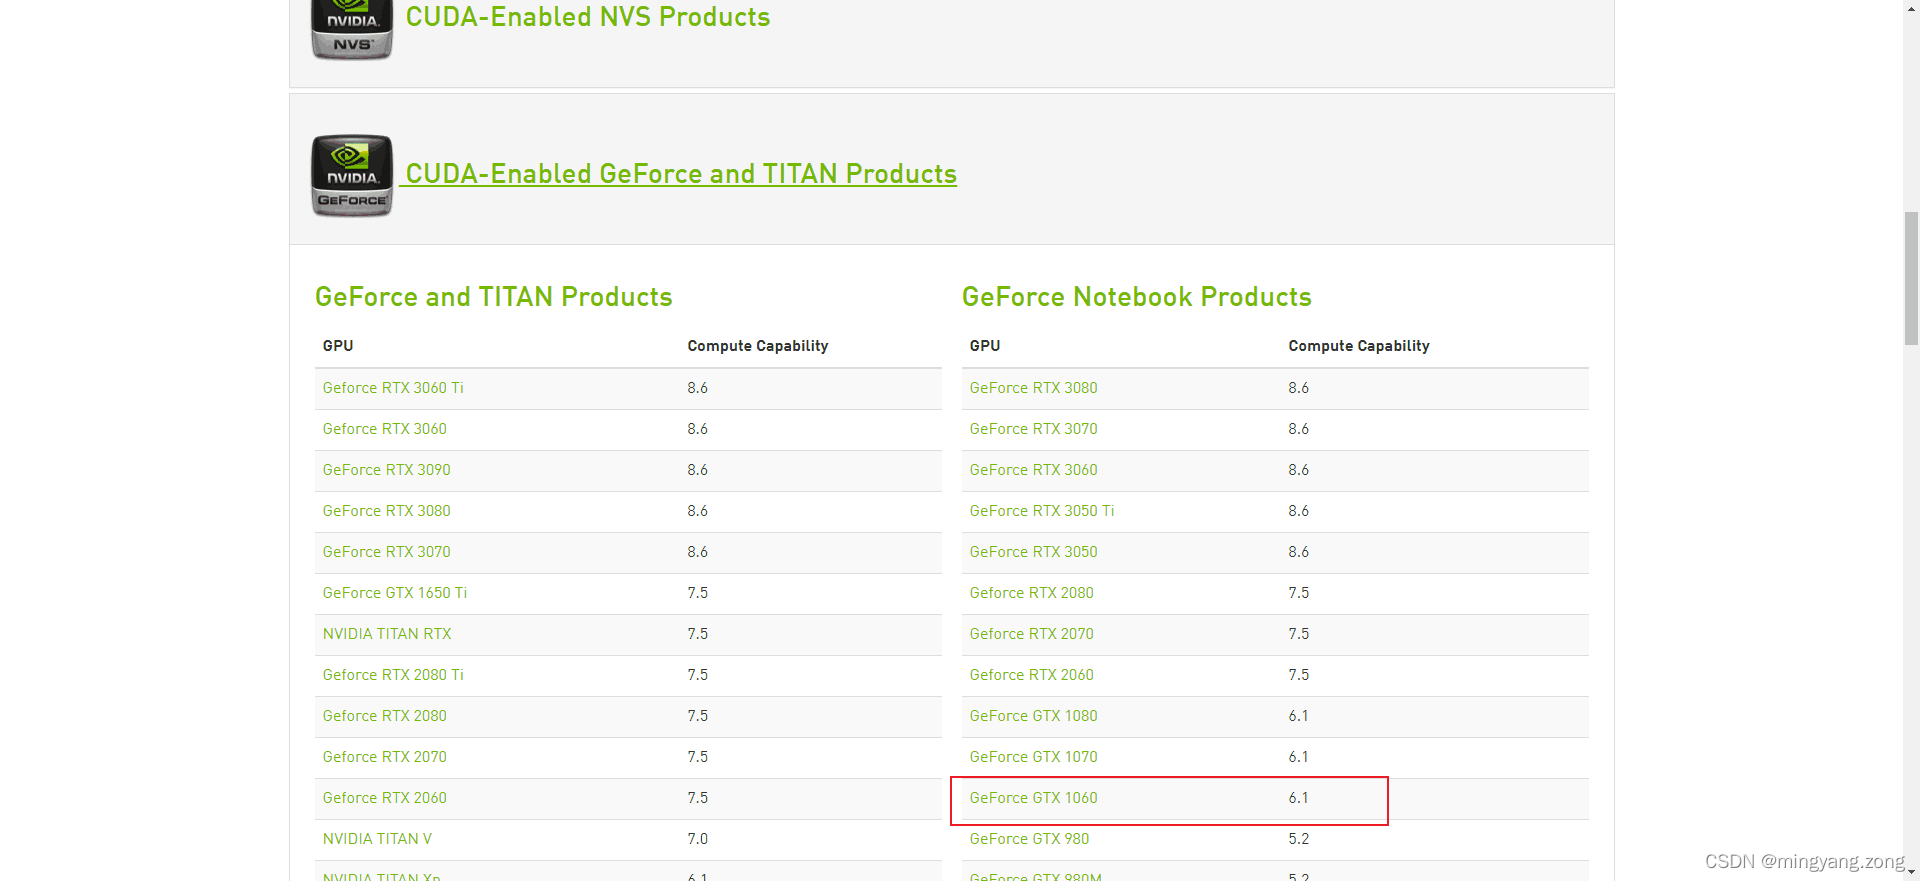Open notebook Geforce RTX 2070 link
Screen dimensions: 1920x881
point(1031,634)
